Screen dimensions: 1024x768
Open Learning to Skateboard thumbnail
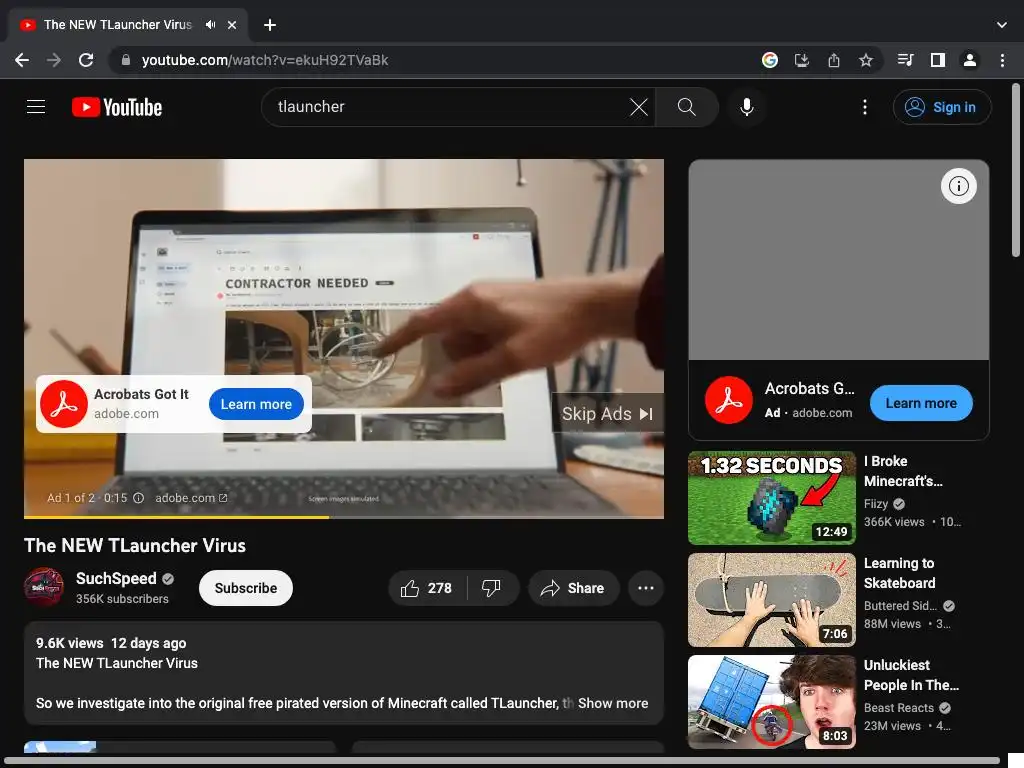(x=772, y=600)
